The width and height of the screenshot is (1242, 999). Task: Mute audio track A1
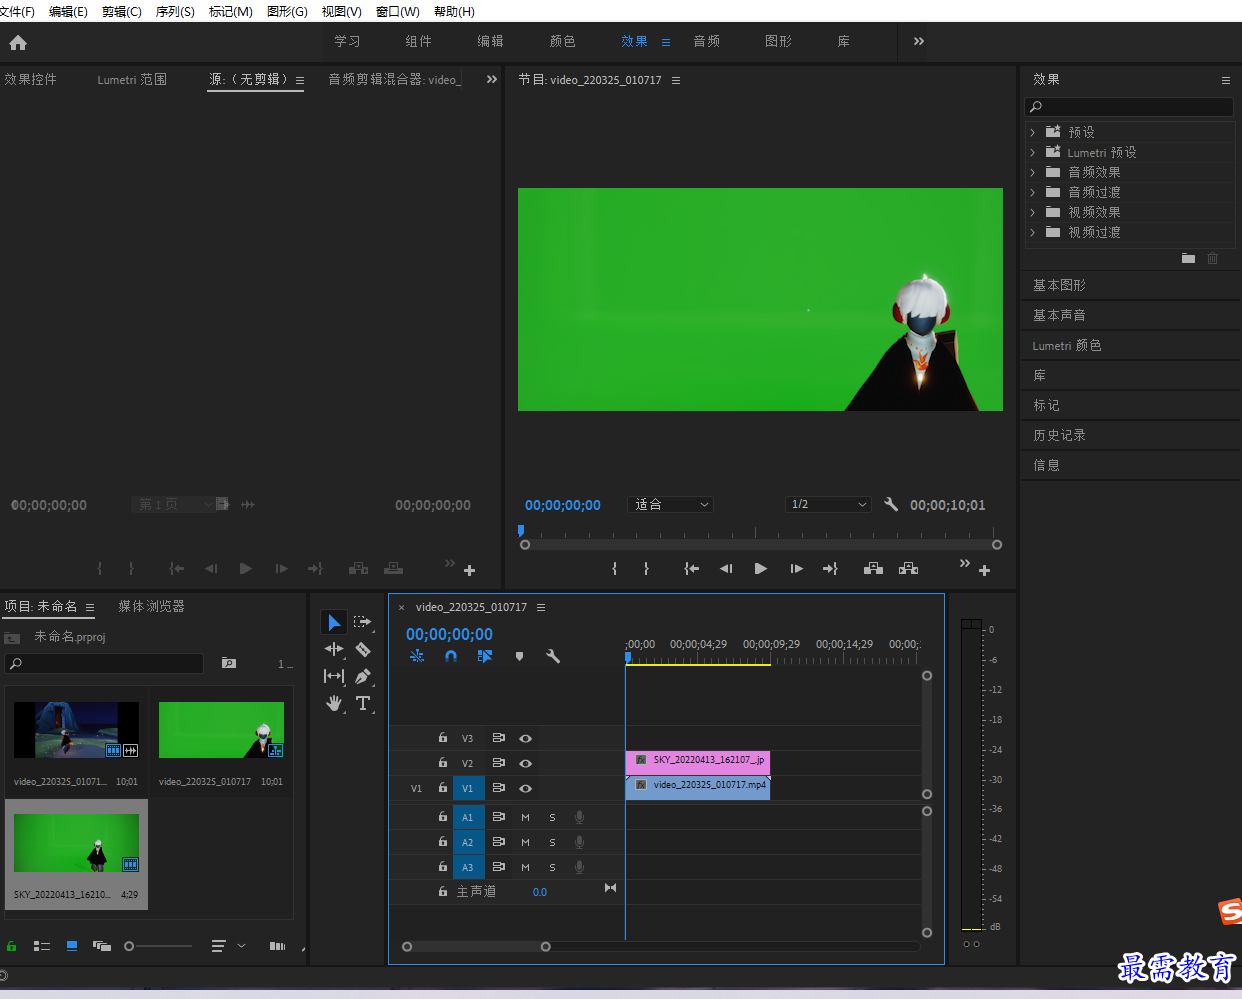525,817
